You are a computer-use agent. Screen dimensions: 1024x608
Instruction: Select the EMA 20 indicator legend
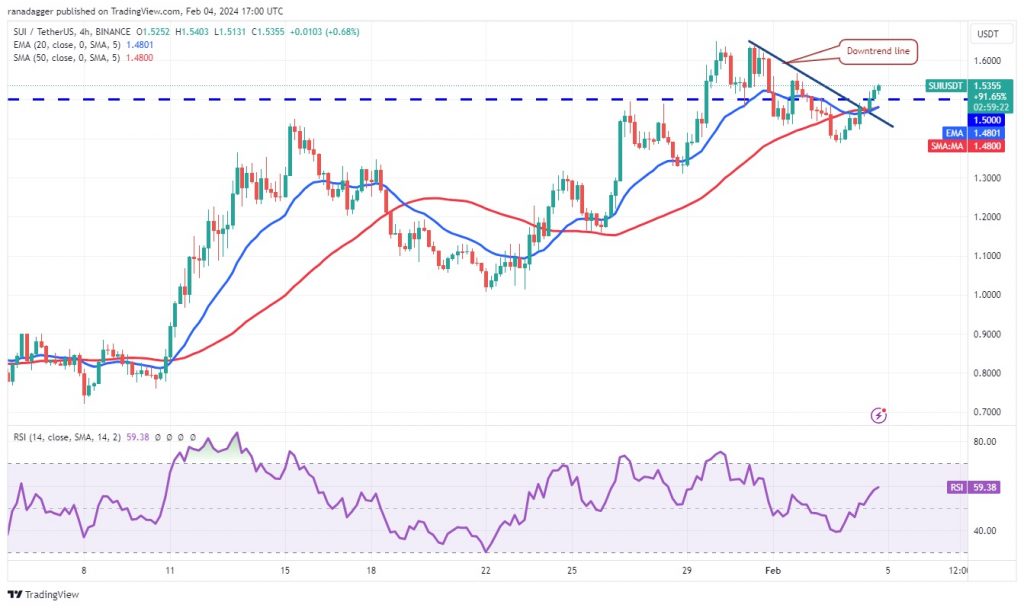point(84,44)
